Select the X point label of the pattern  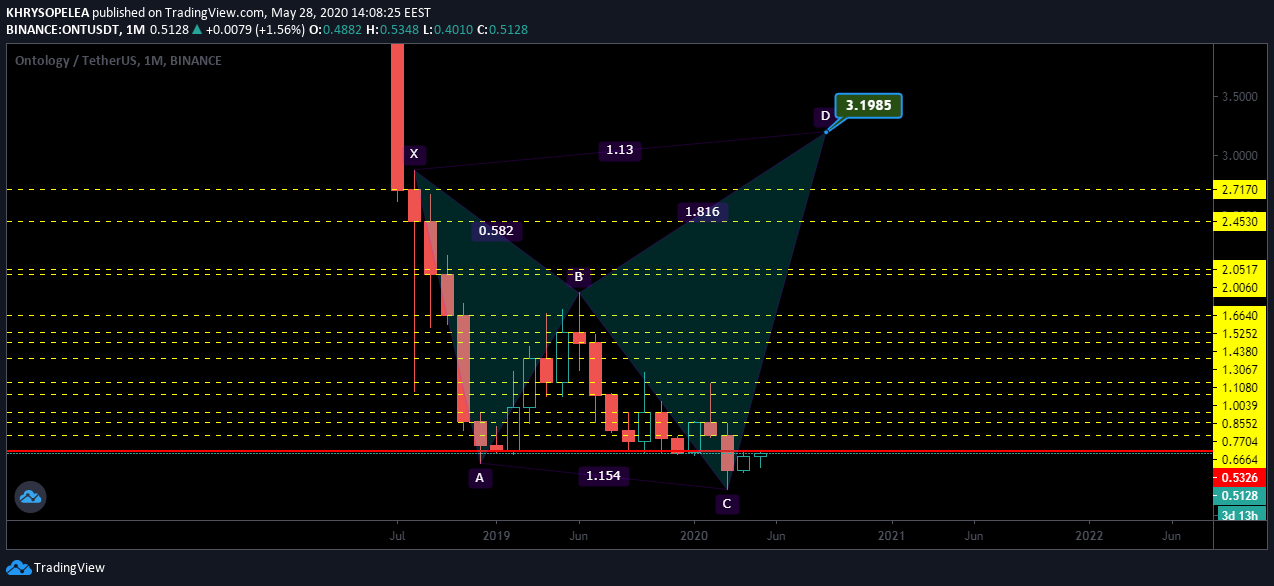[x=414, y=154]
